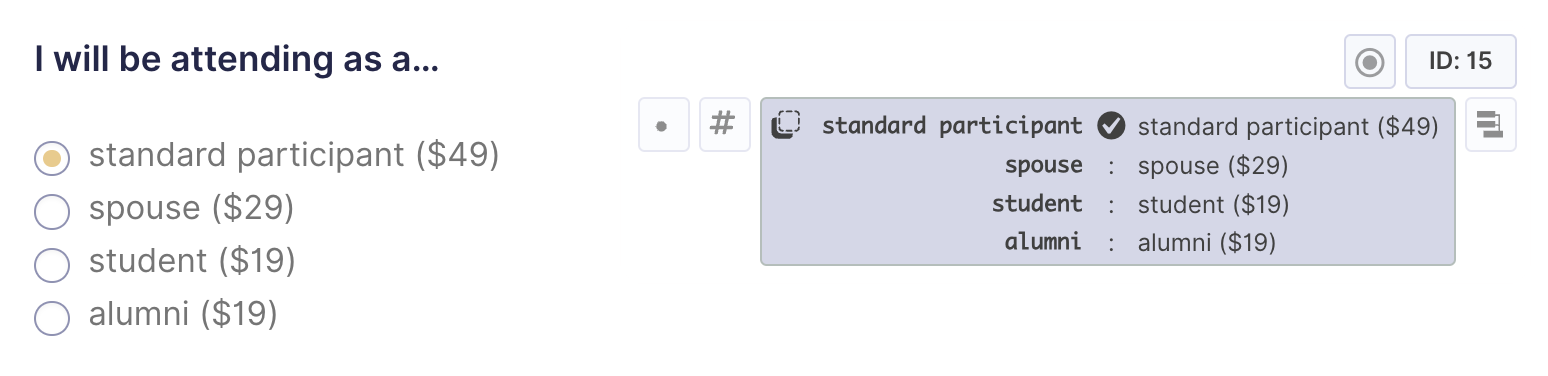
Task: Click 'student ($19)' value in options panel
Action: tap(1213, 205)
